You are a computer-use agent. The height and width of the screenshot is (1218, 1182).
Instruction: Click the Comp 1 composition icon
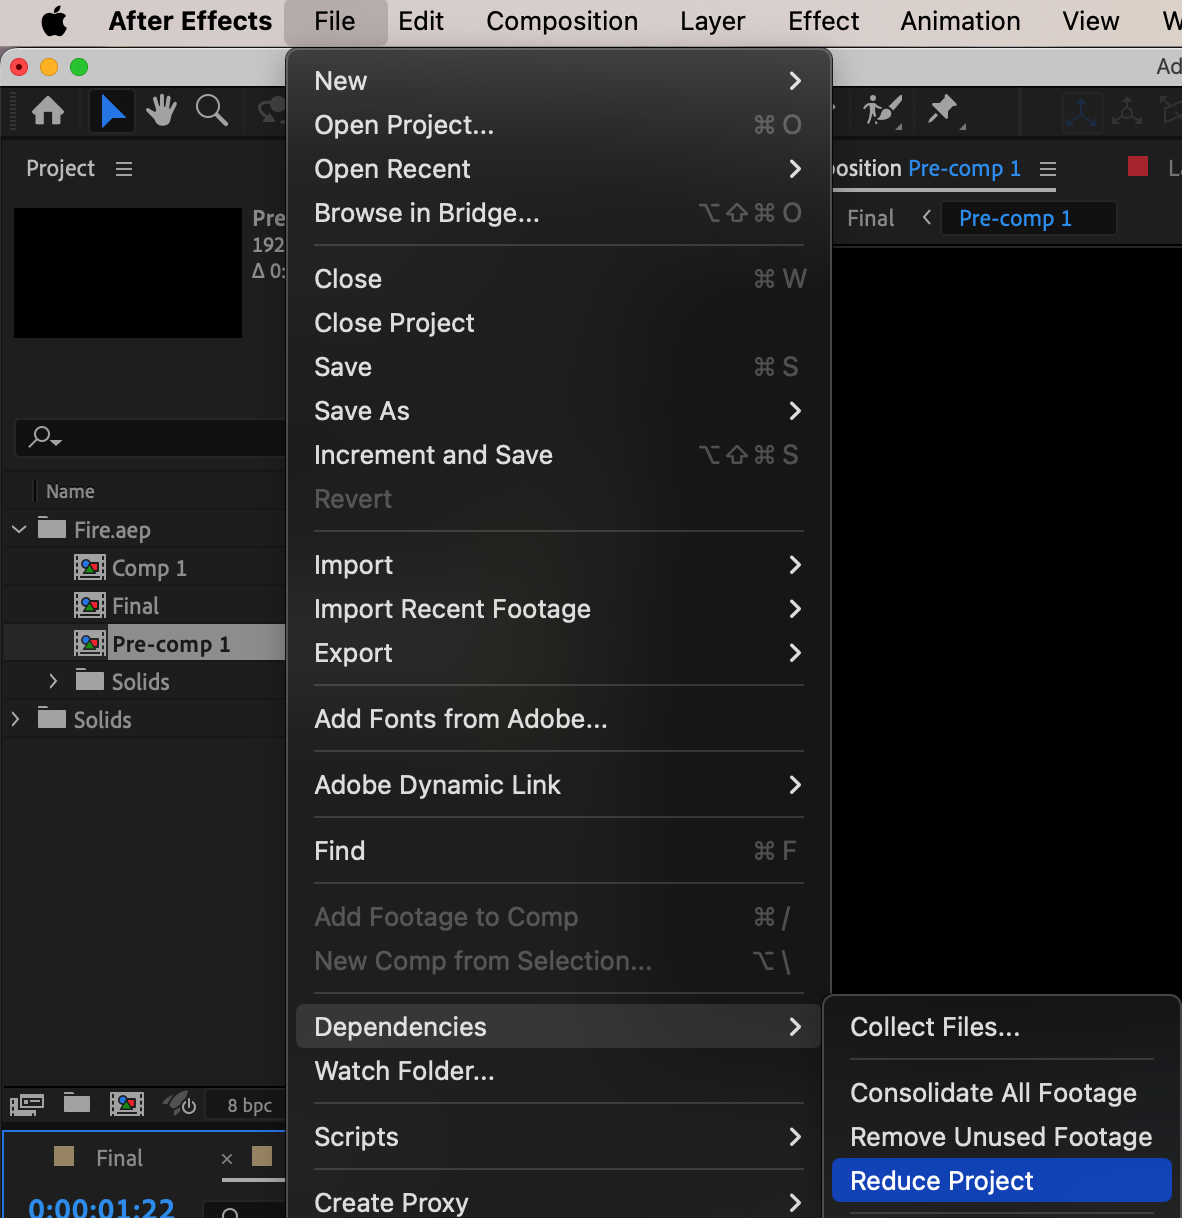(x=90, y=568)
